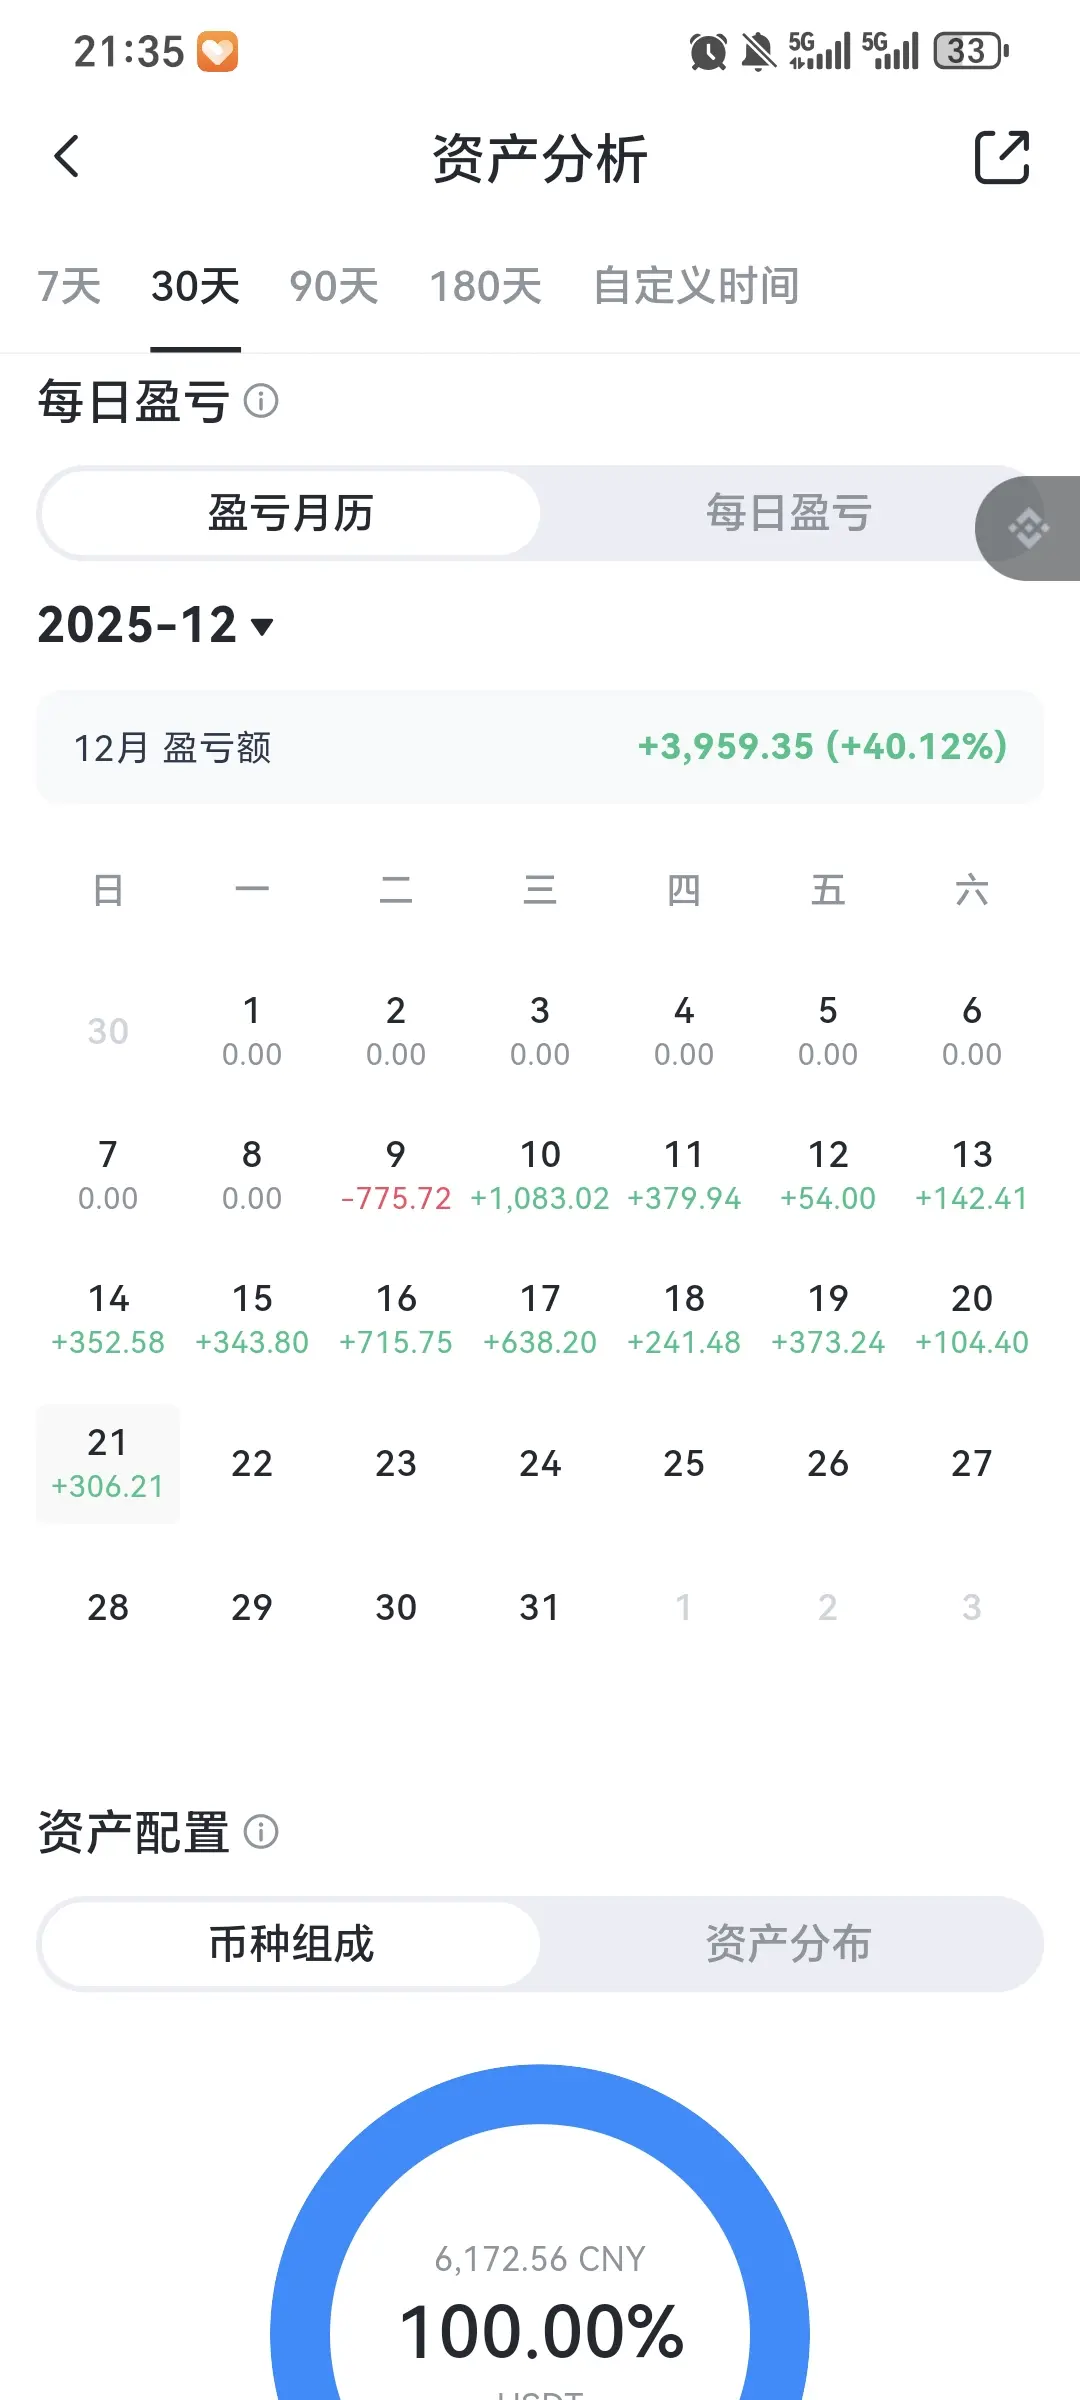Screen dimensions: 1080x2400
Task: Select calendar day 21 with +306.21
Action: [108, 1464]
